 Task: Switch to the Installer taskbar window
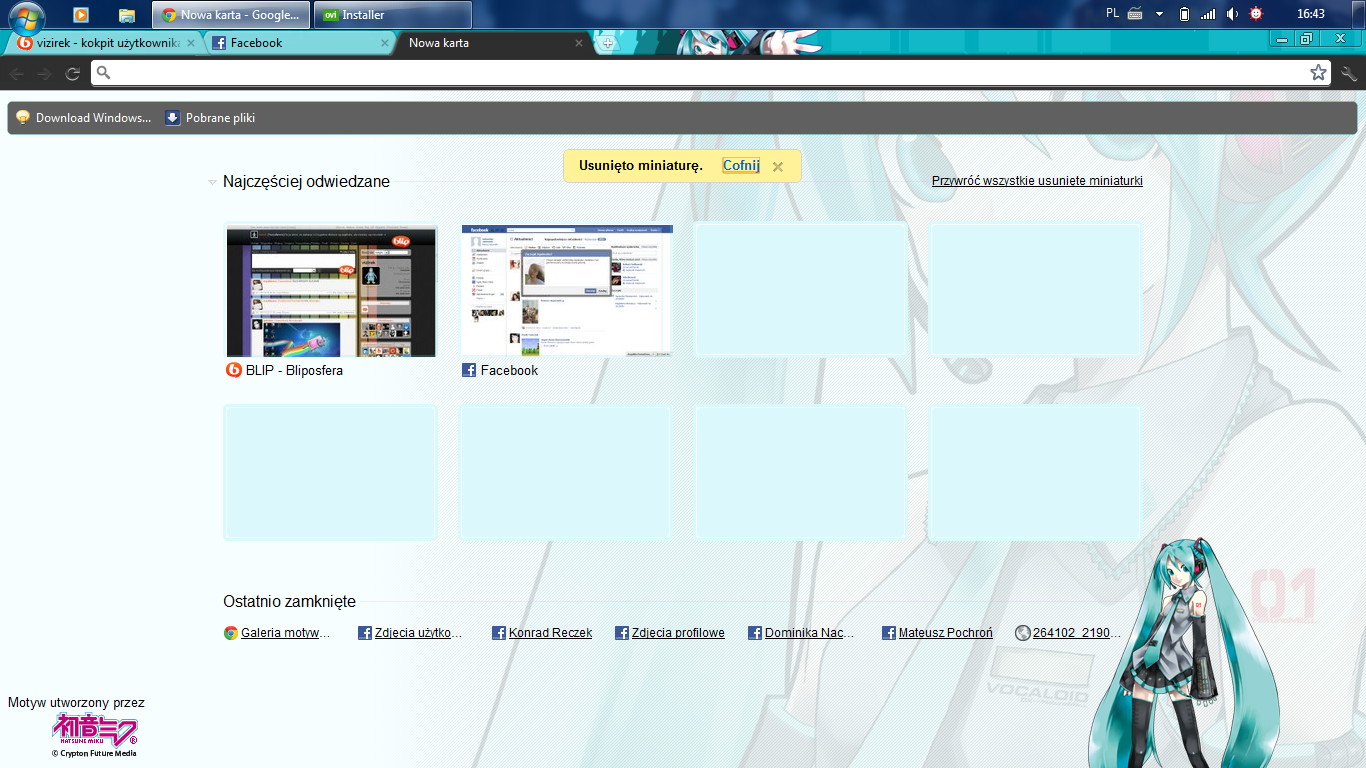pyautogui.click(x=393, y=15)
